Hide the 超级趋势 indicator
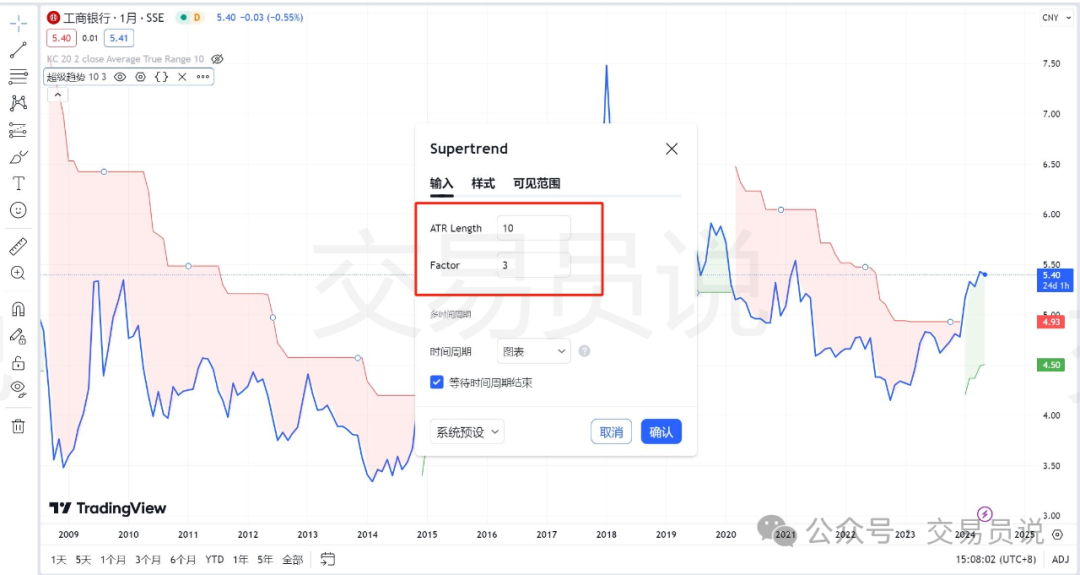 (x=120, y=77)
